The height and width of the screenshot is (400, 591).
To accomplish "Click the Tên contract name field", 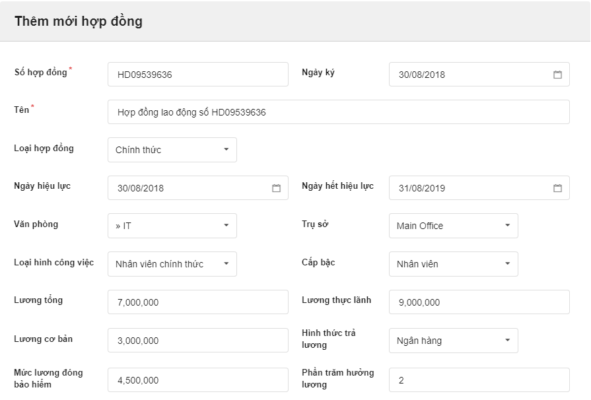I will (x=338, y=112).
